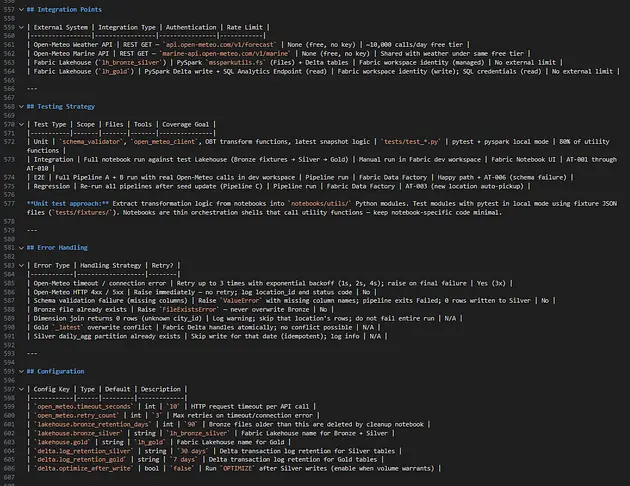Viewport: 630px width, 486px height.
Task: Click '30 days' default value
Action: (x=192, y=451)
